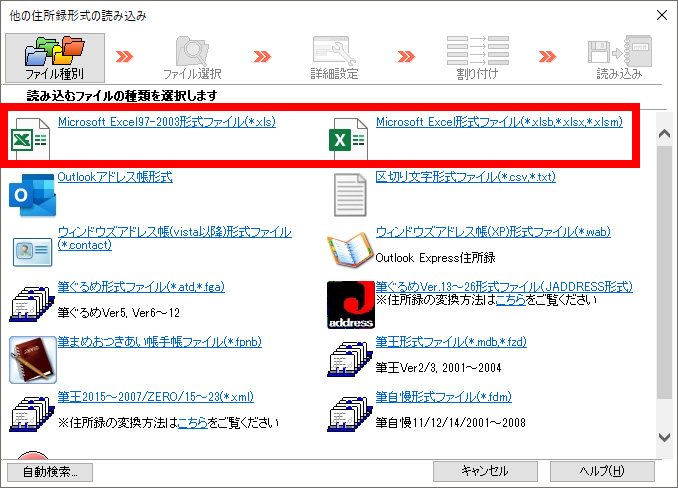Click the Outlook address book icon
The height and width of the screenshot is (488, 678).
tap(33, 195)
